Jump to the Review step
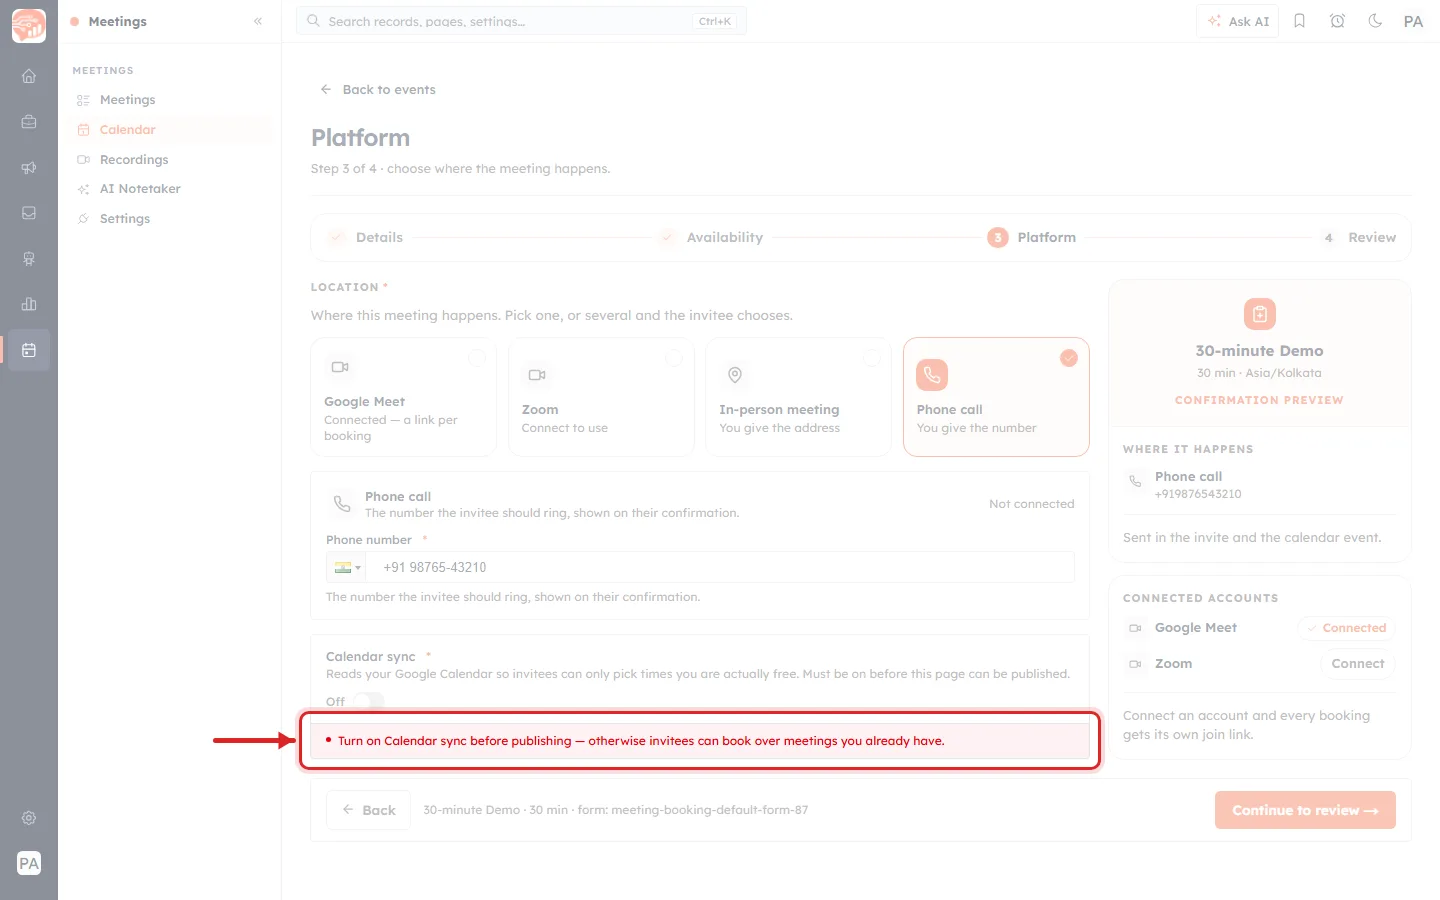The image size is (1440, 900). point(1358,238)
